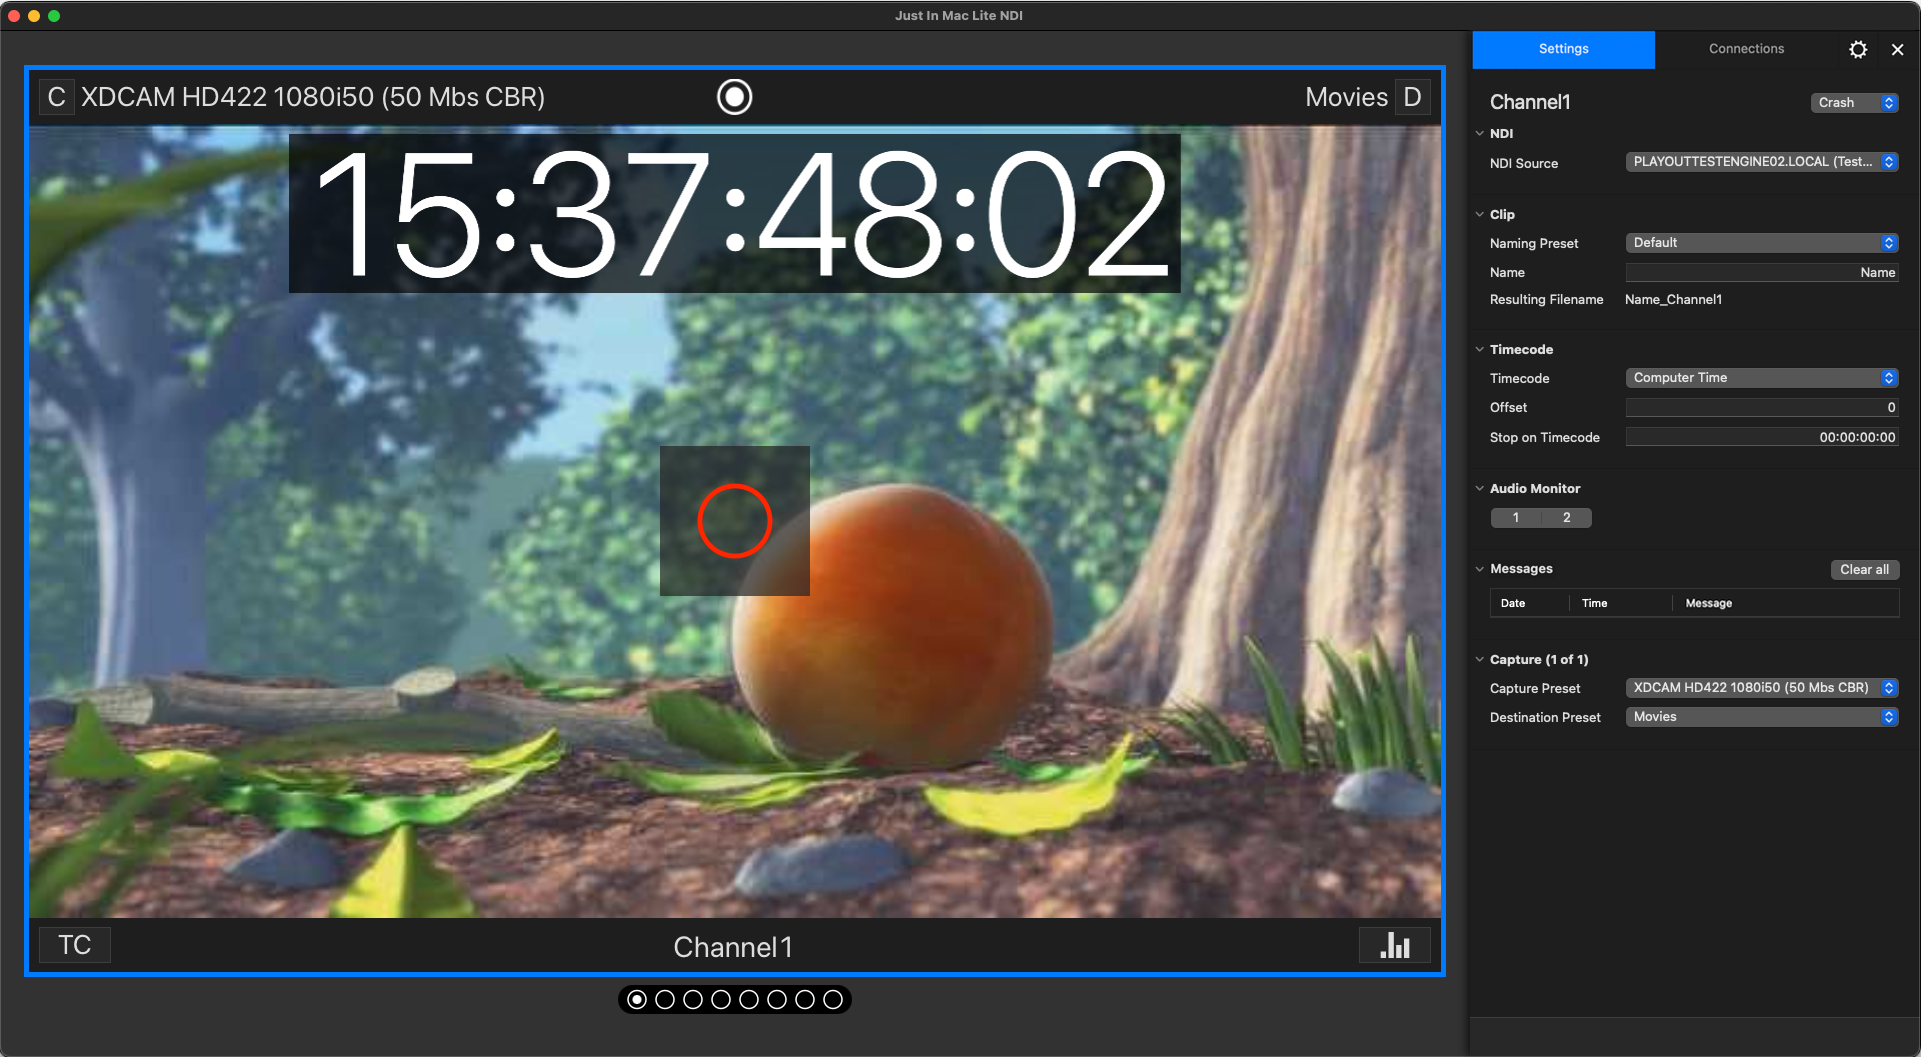This screenshot has width=1921, height=1057.
Task: Collapse the Capture (1 of 1) section
Action: click(1480, 659)
